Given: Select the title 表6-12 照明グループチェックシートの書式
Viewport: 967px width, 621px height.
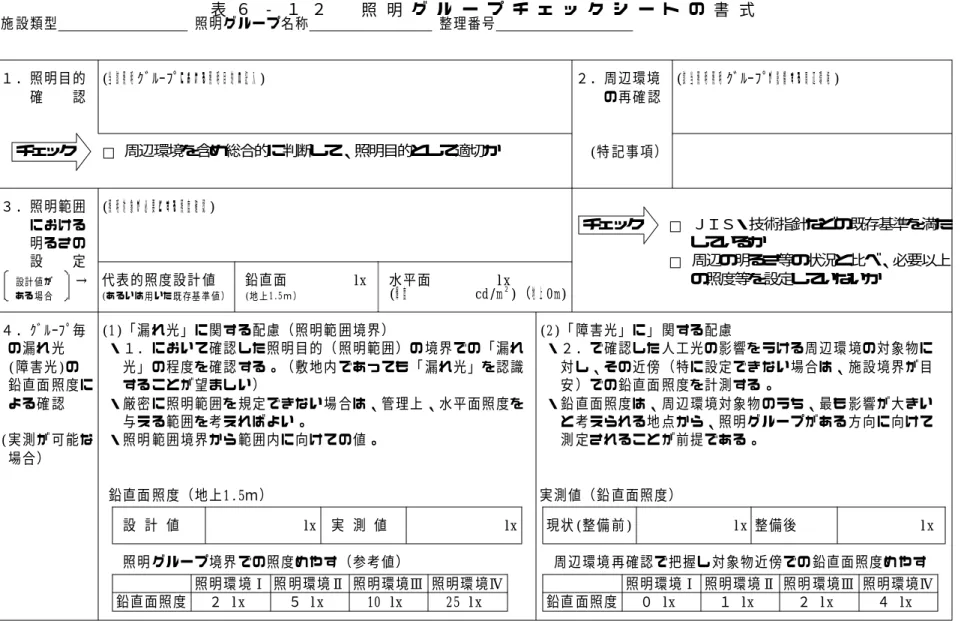Looking at the screenshot, I should pos(482,10).
